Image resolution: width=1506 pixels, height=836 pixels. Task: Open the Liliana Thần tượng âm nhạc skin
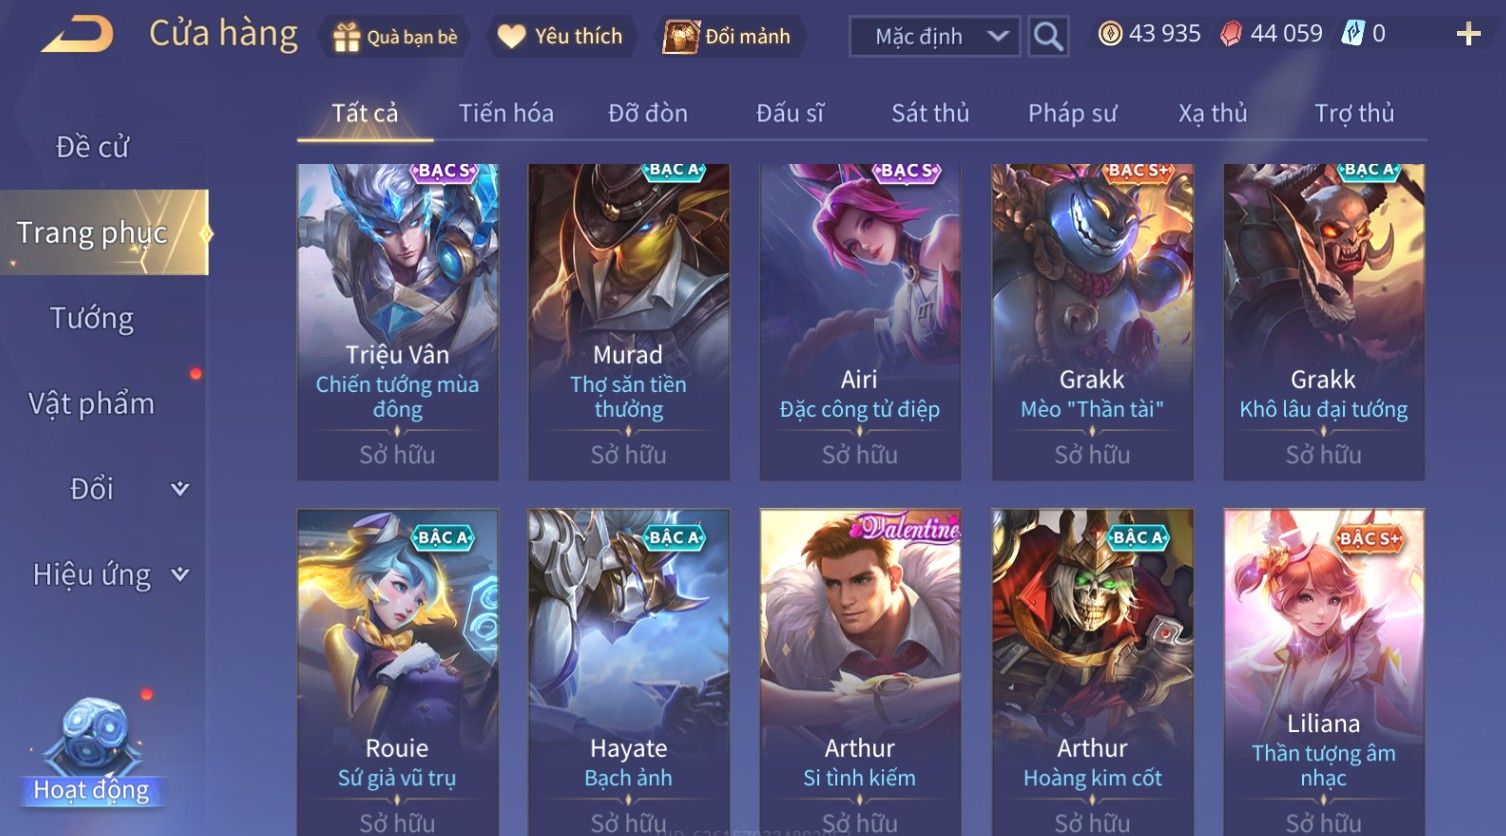coord(1323,672)
